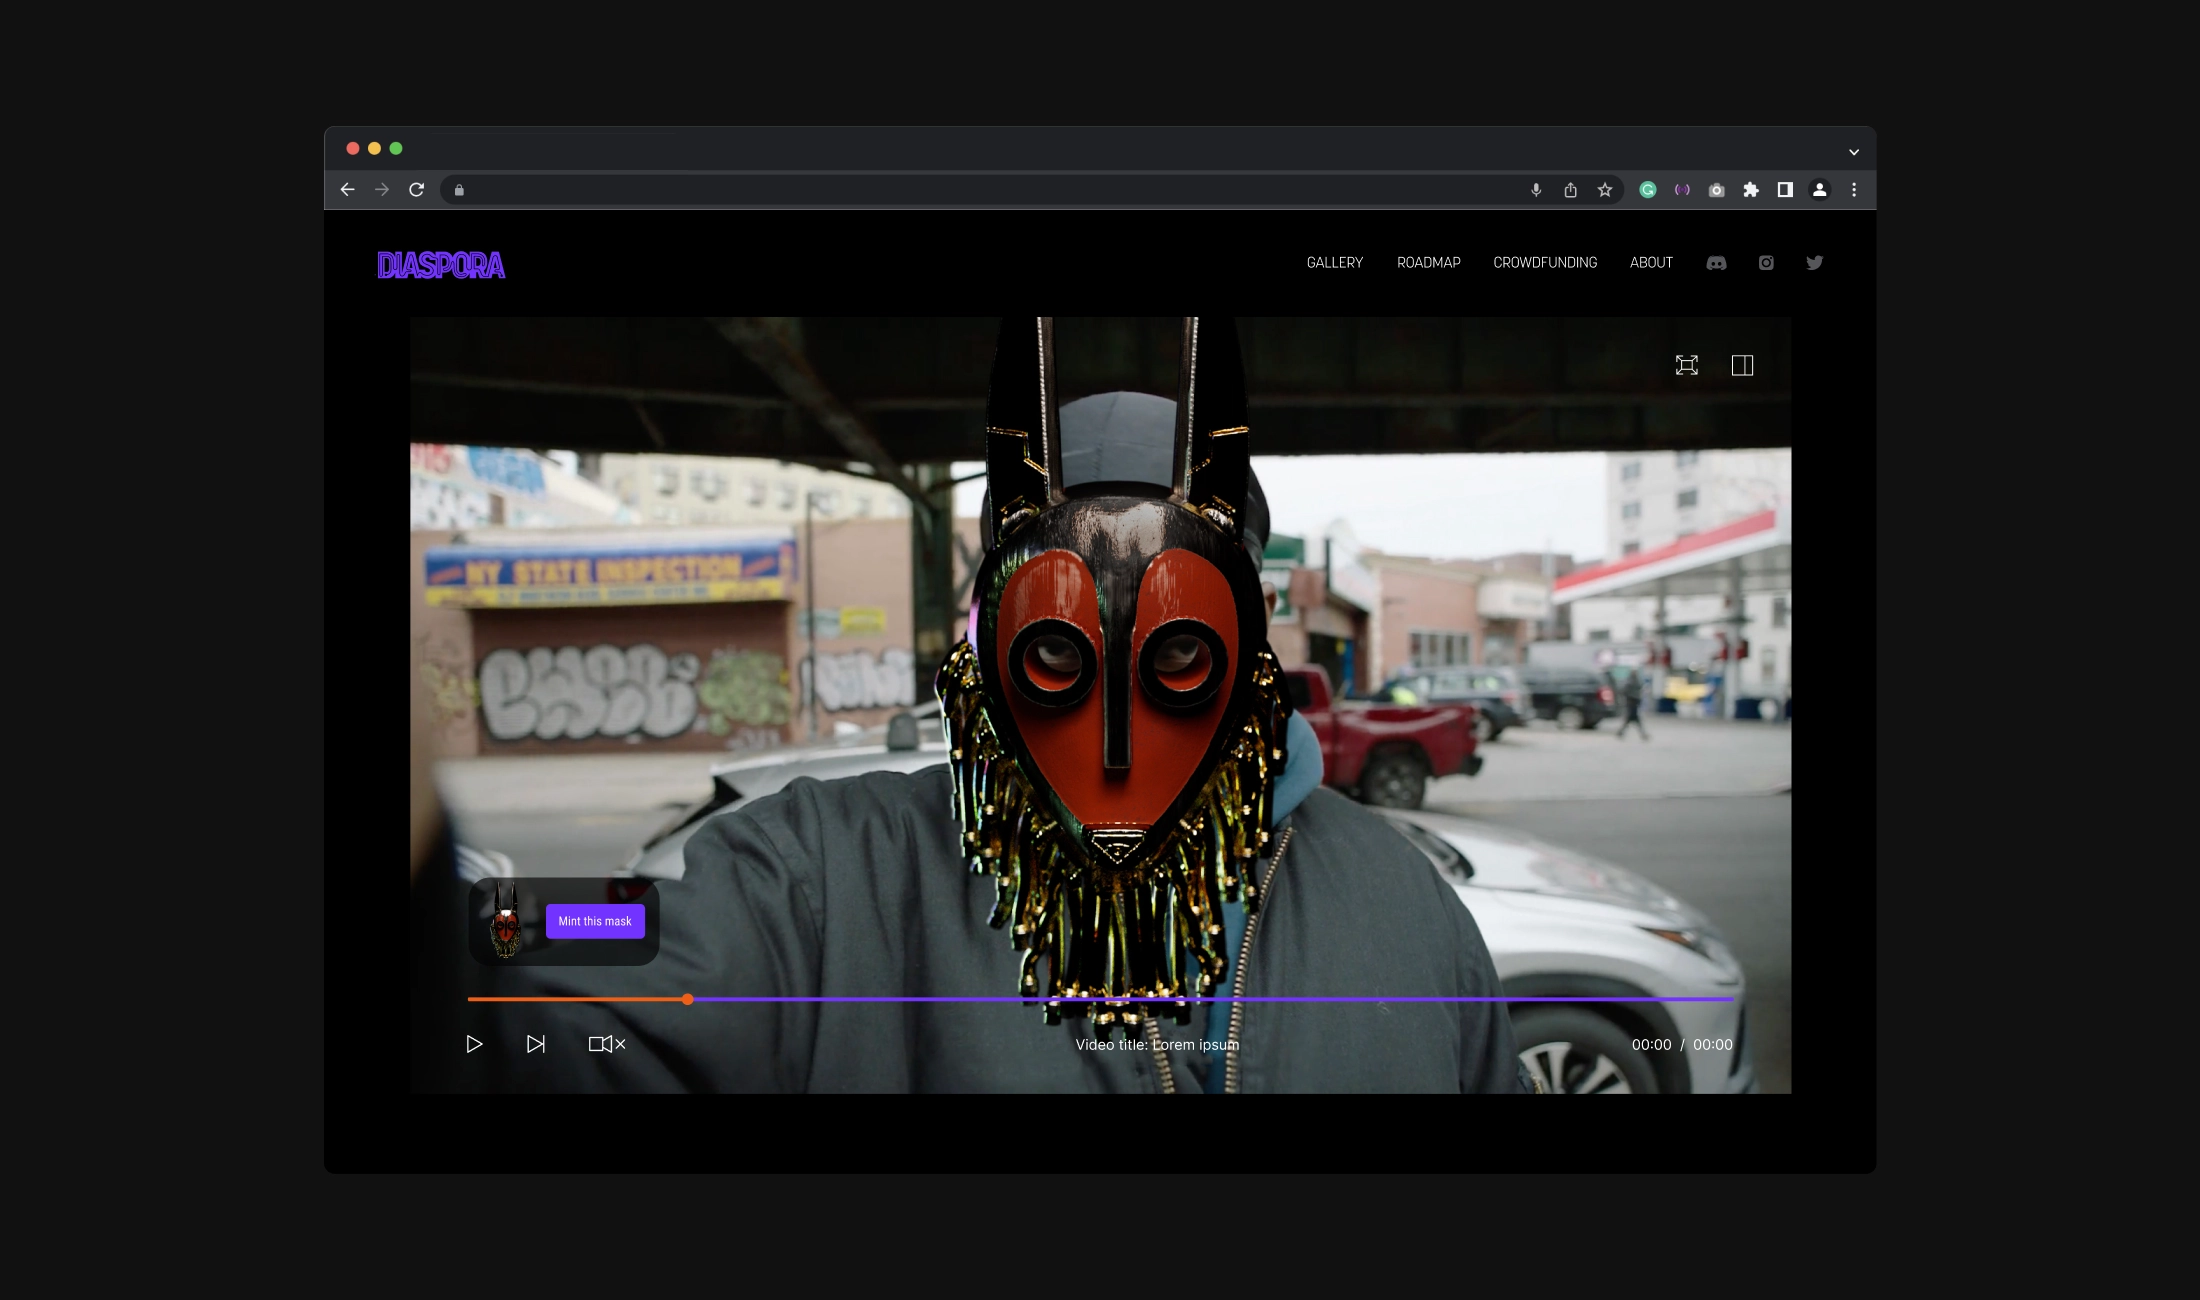
Task: Open the GALLERY page
Action: tap(1335, 263)
